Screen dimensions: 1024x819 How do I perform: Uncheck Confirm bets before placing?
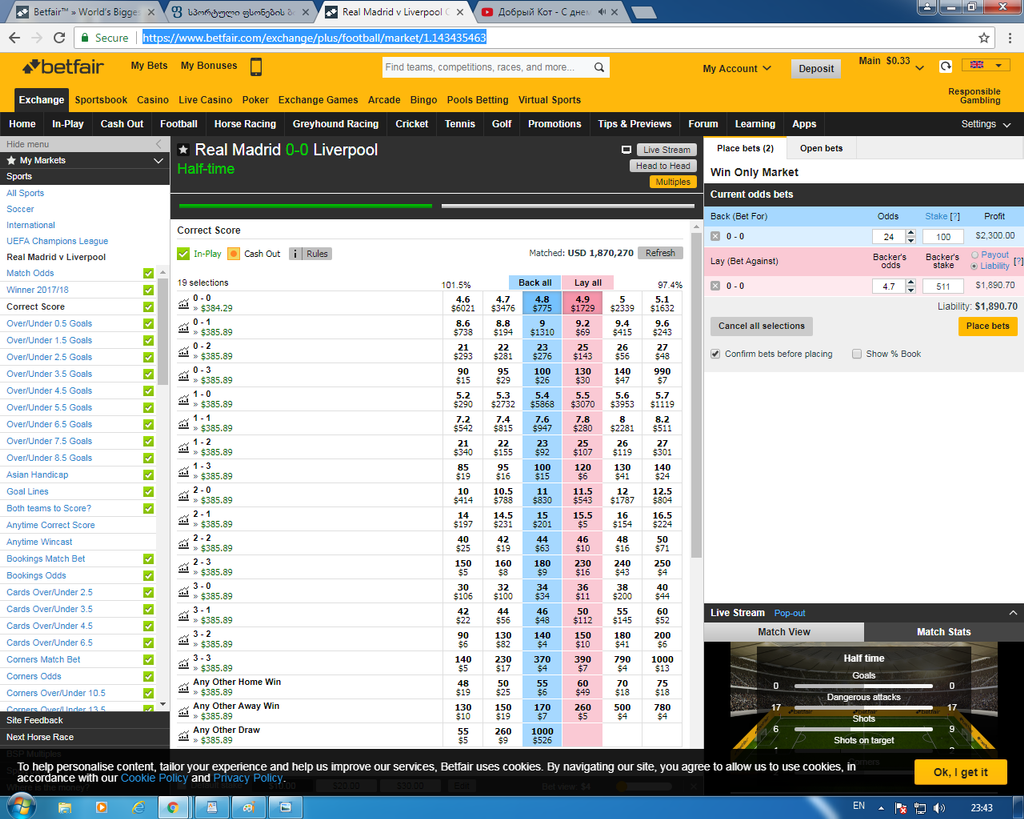(716, 354)
